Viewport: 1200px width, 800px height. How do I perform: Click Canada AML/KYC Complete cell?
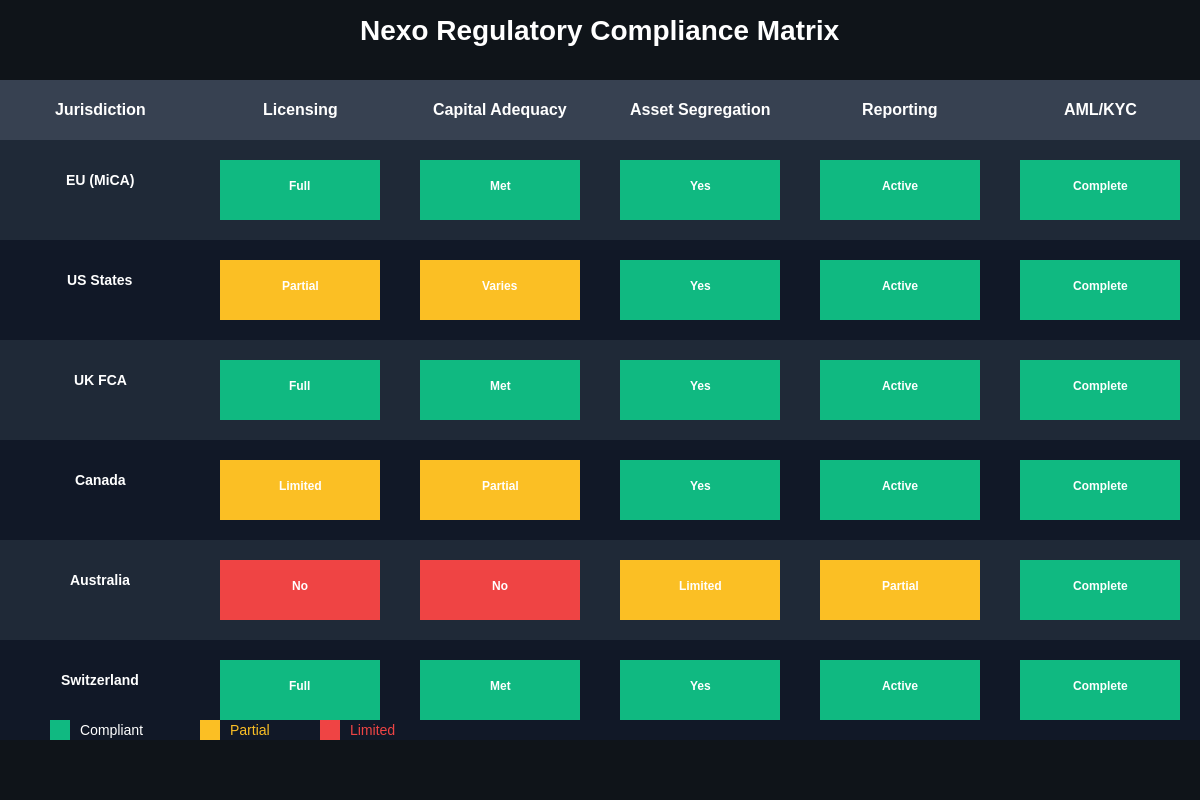pyautogui.click(x=1100, y=490)
